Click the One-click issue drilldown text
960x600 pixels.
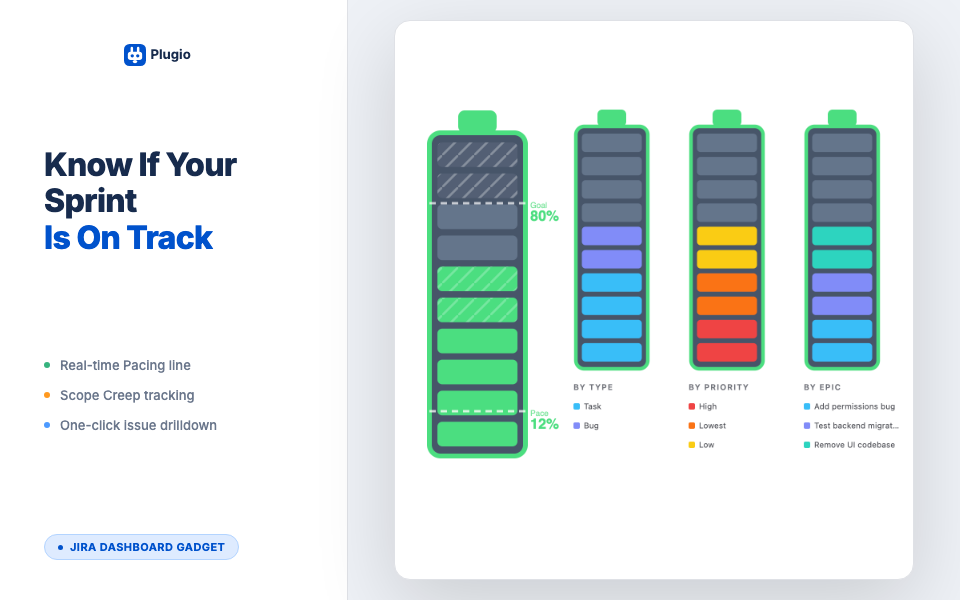point(138,426)
